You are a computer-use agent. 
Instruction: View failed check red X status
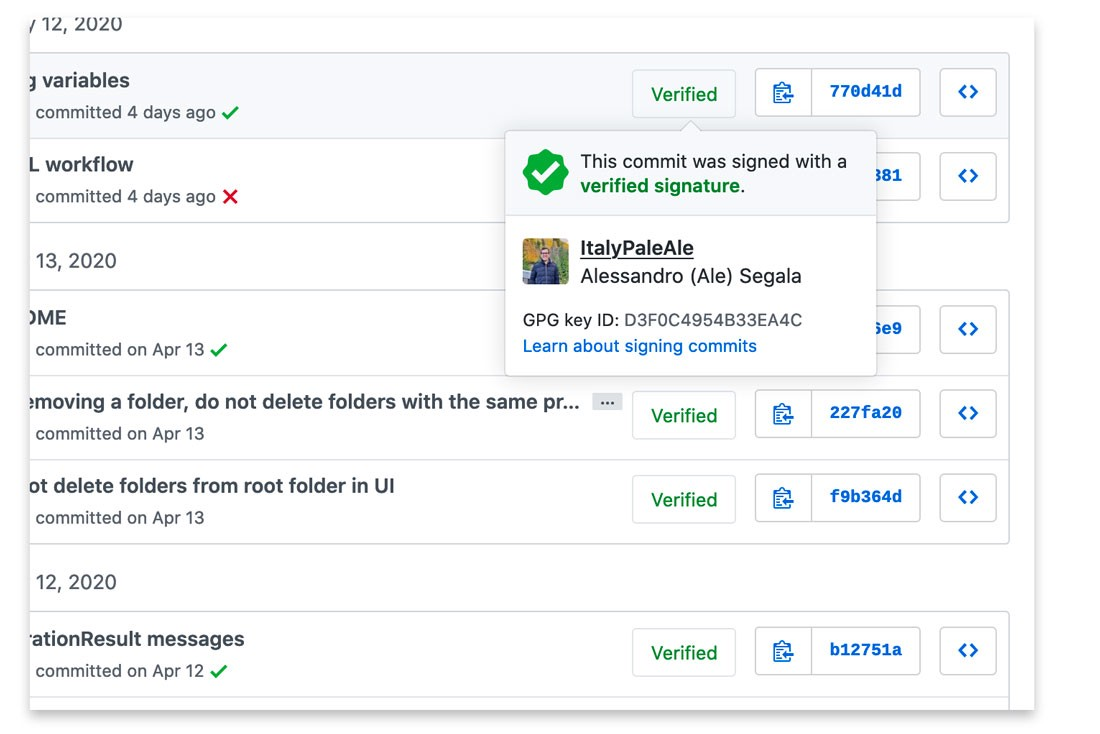click(230, 197)
